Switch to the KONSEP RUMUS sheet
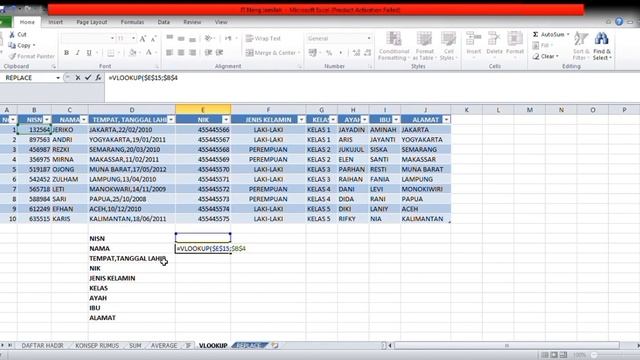Image resolution: width=640 pixels, height=360 pixels. coord(97,345)
